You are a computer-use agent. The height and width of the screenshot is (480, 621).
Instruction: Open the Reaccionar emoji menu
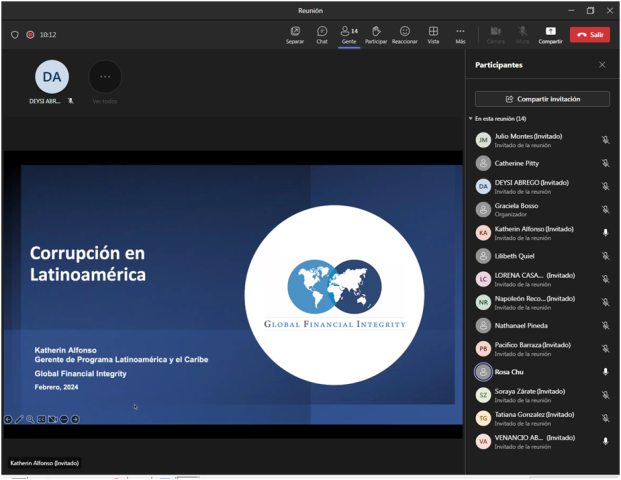[404, 35]
